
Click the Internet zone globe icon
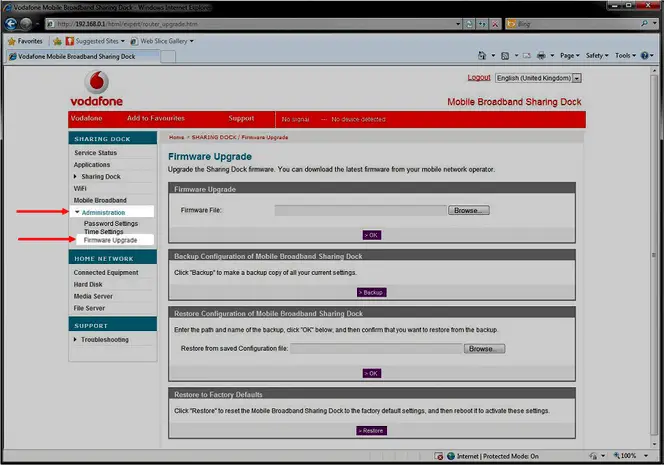(451, 456)
